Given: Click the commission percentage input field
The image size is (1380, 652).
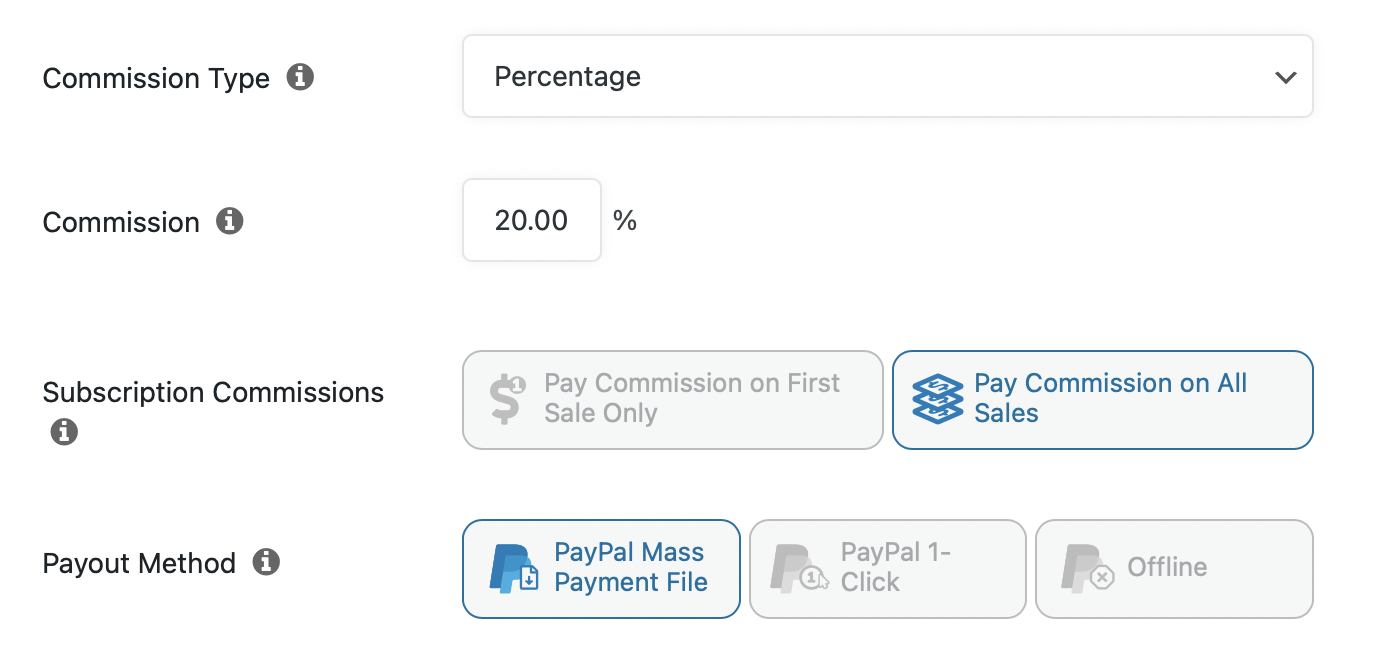Looking at the screenshot, I should click(531, 220).
